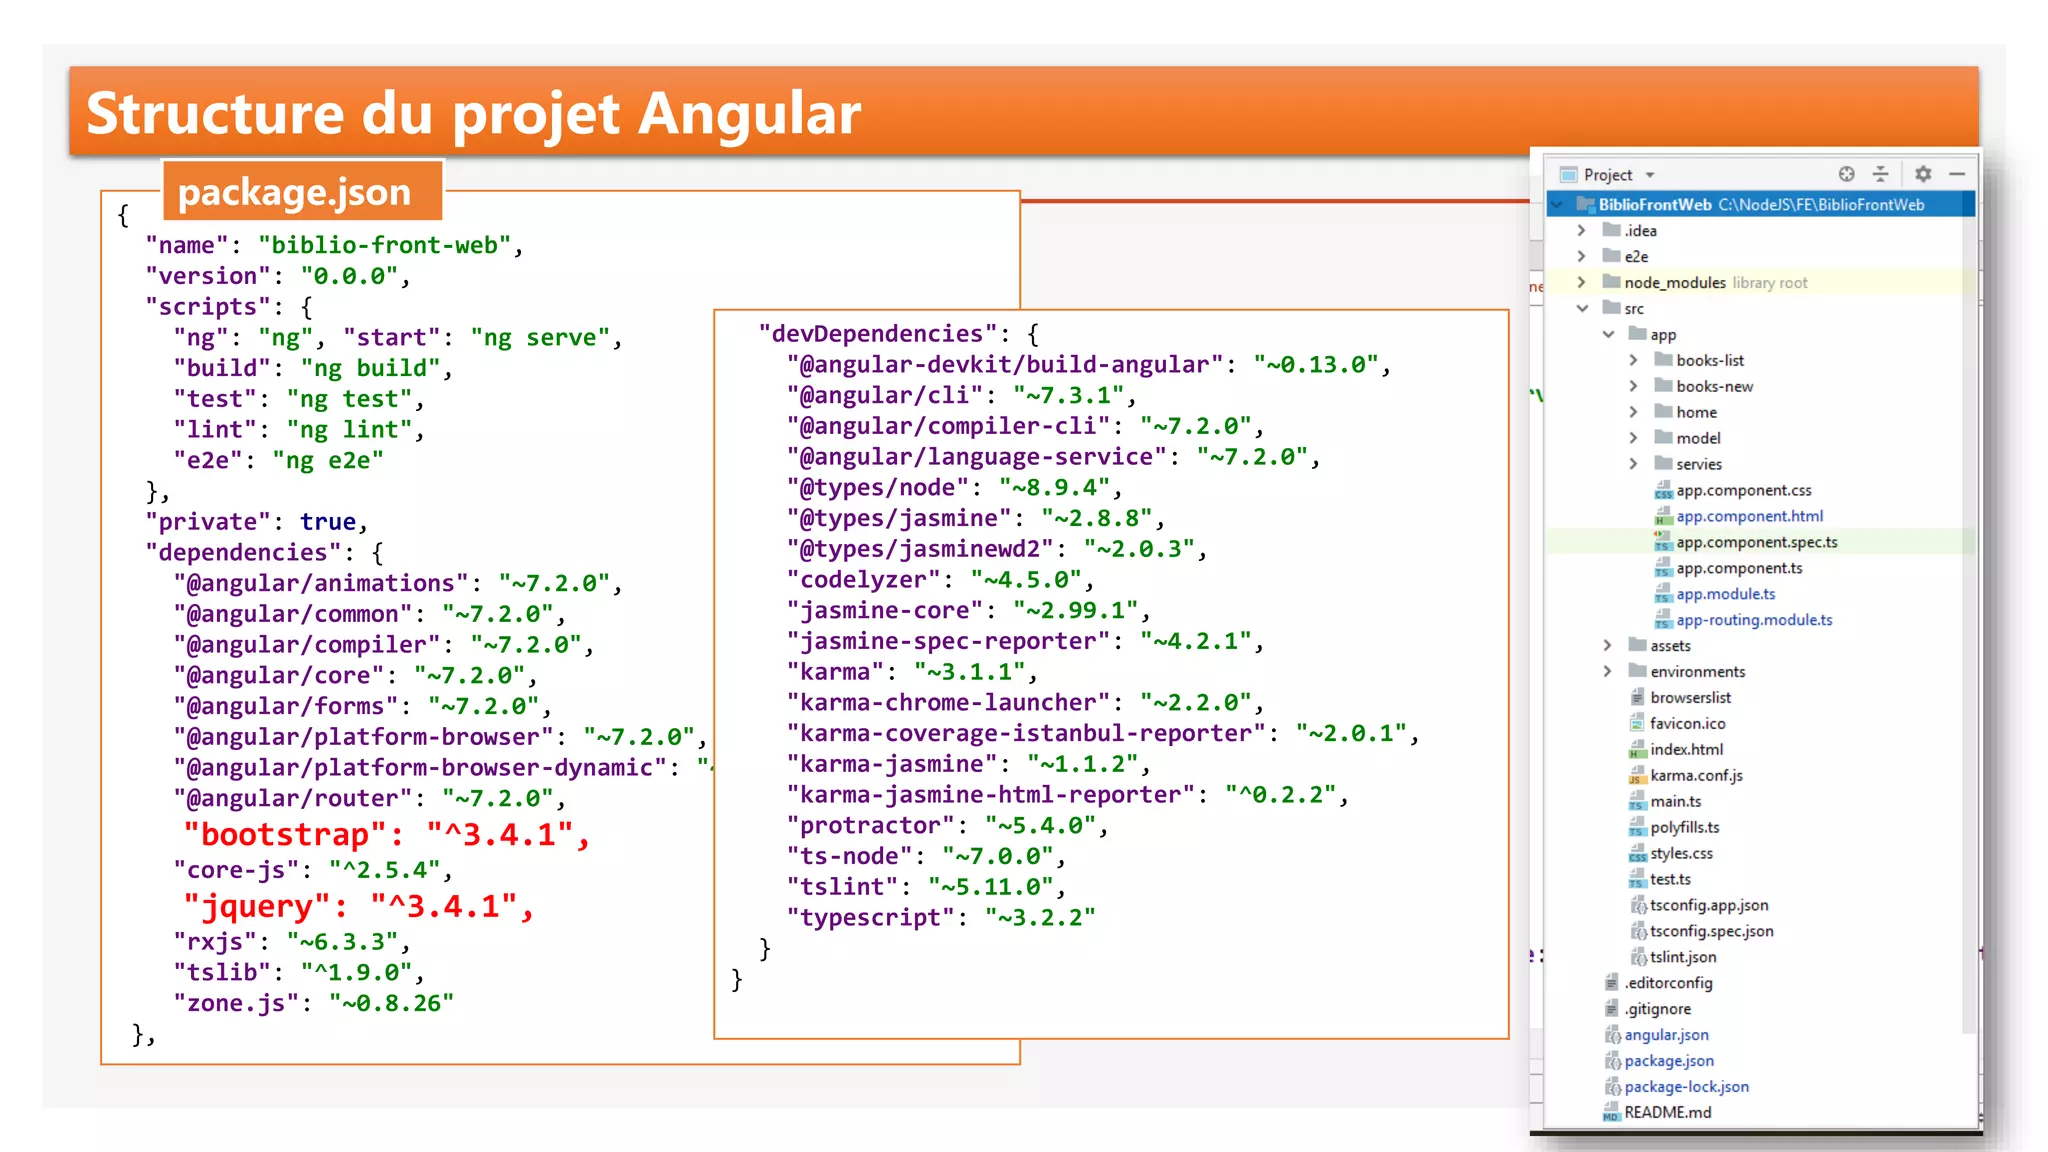Collapse the app folder arrow
Image resolution: width=2048 pixels, height=1152 pixels.
click(1608, 335)
